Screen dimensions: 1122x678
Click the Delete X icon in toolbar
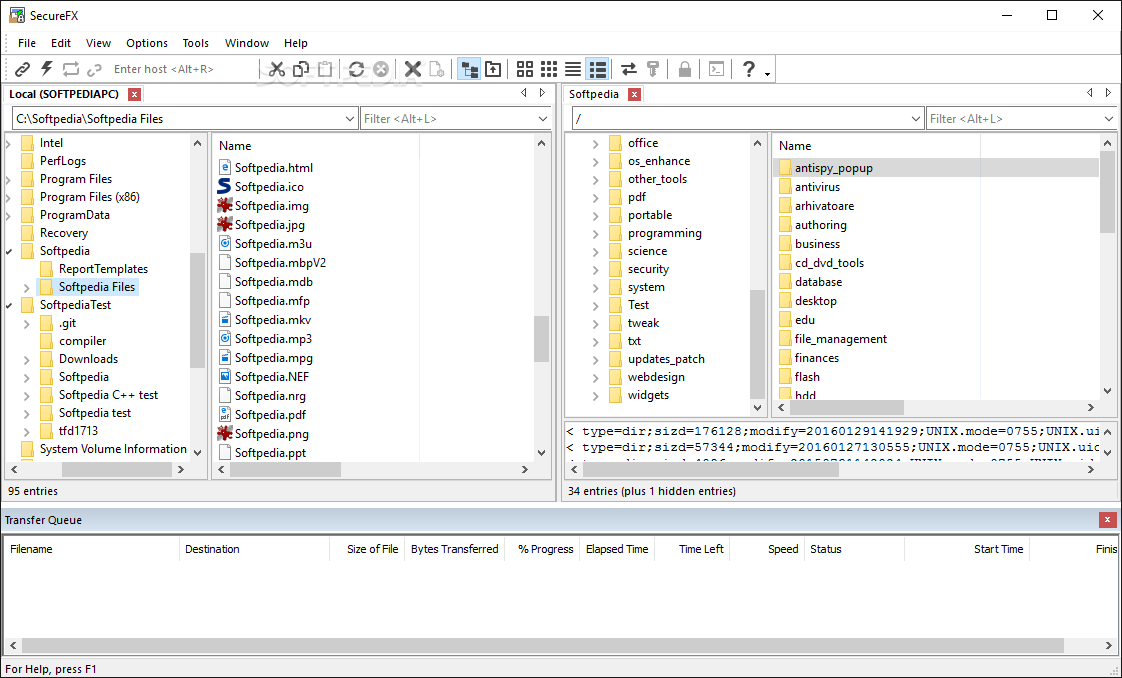coord(413,69)
